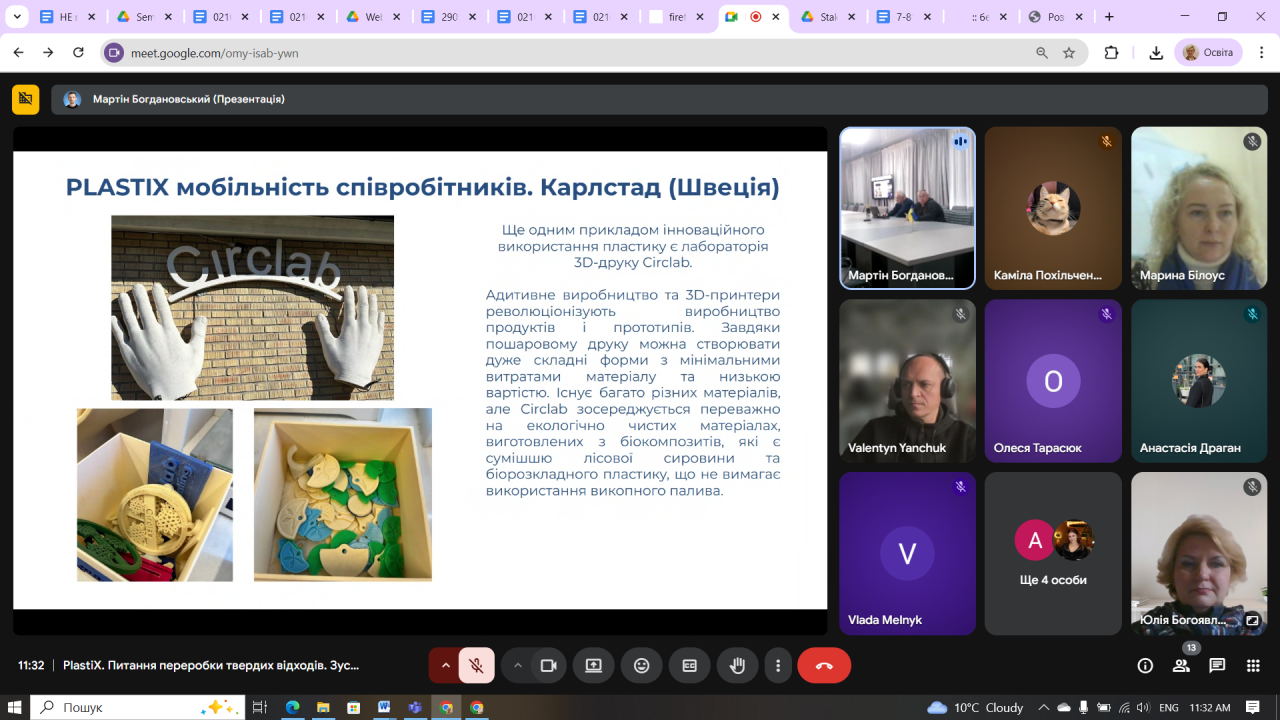This screenshot has width=1280, height=720.
Task: Expand audio settings arrow beside the microphone
Action: pos(446,666)
